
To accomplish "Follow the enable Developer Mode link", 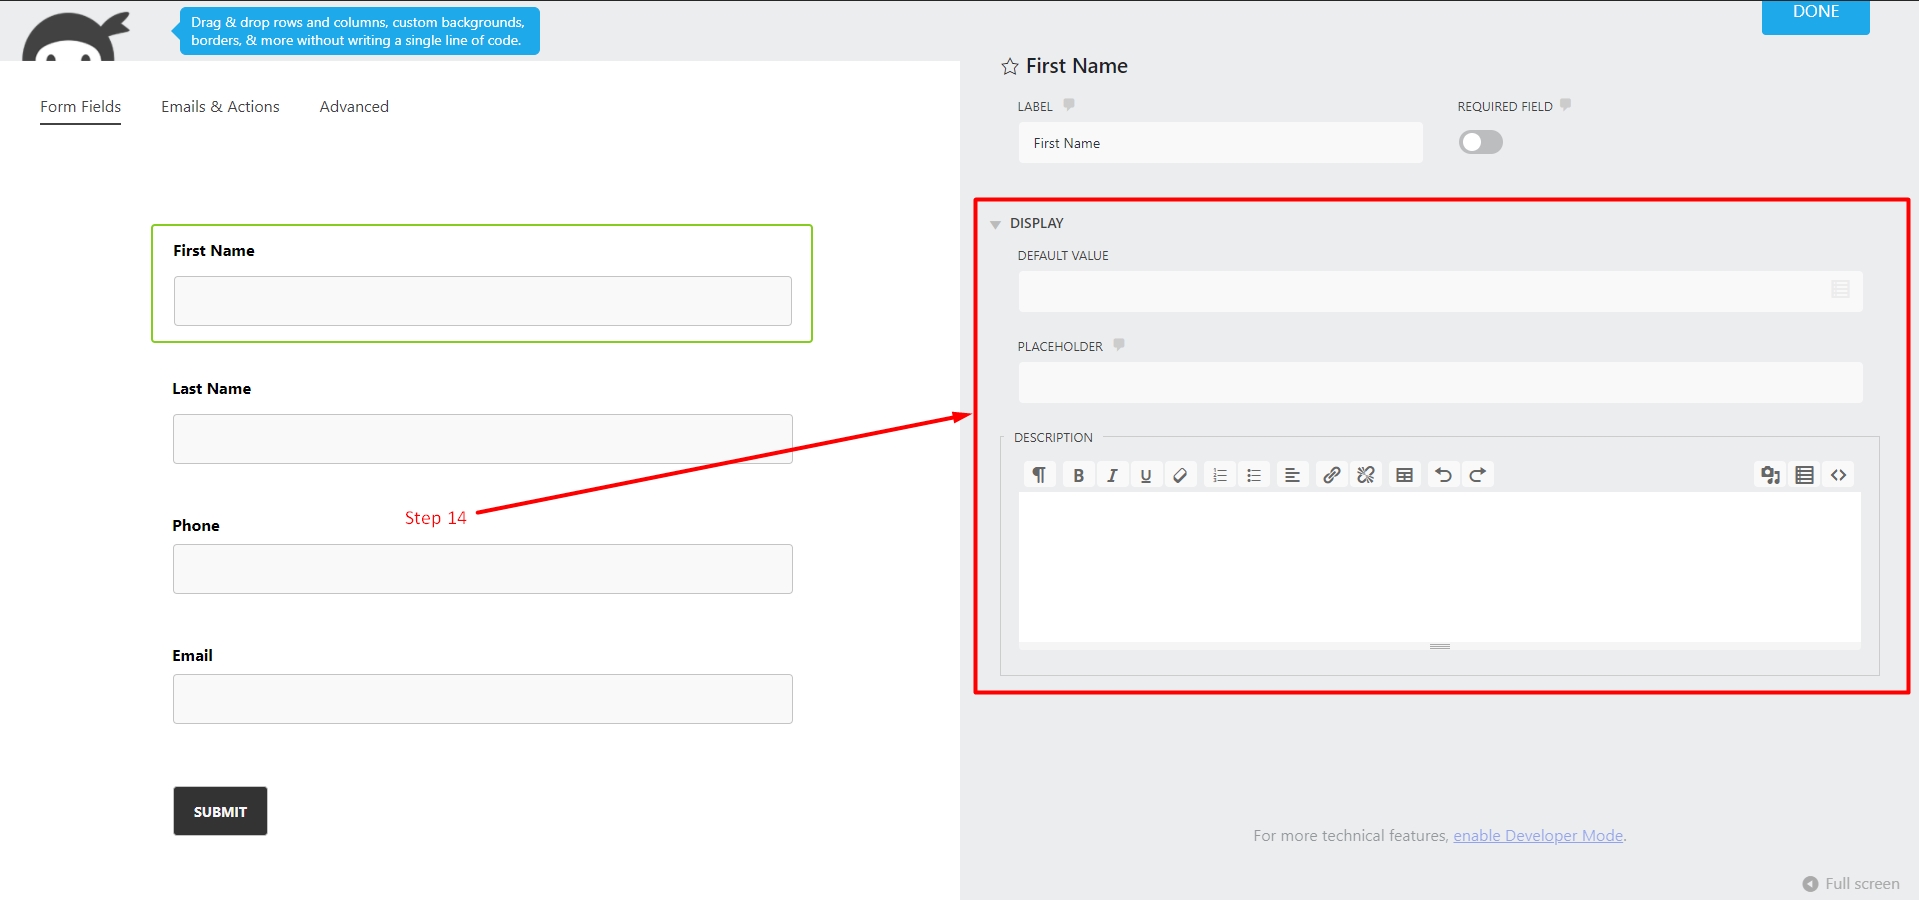I will (1538, 836).
